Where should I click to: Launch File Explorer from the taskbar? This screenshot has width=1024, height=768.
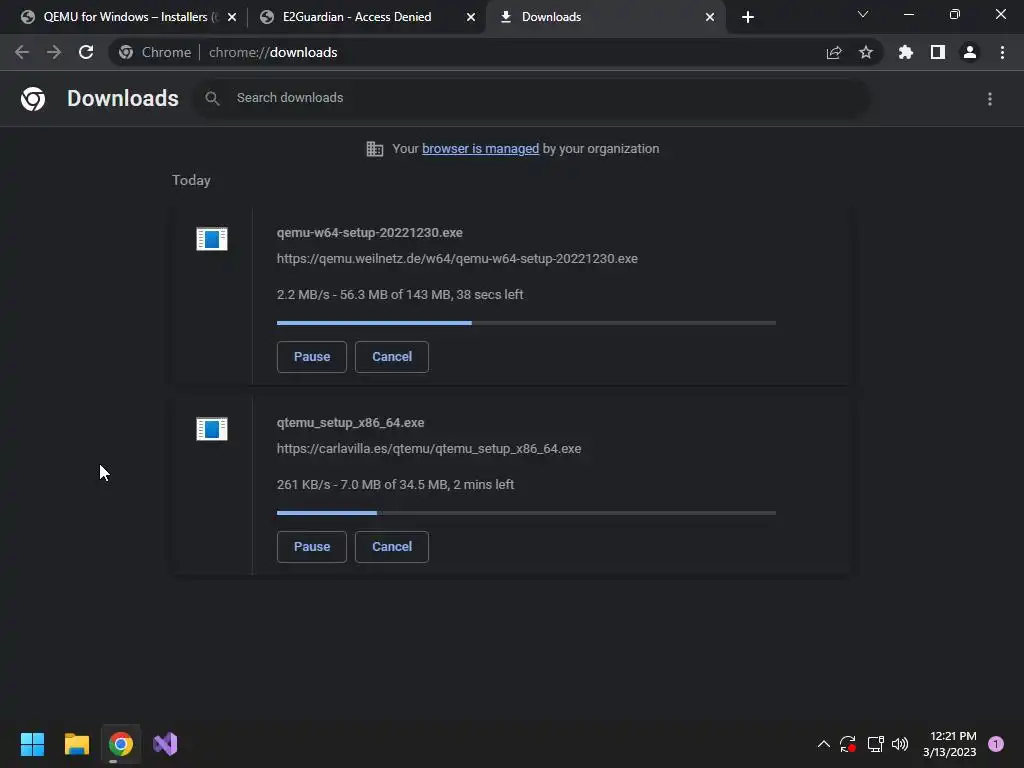(76, 744)
